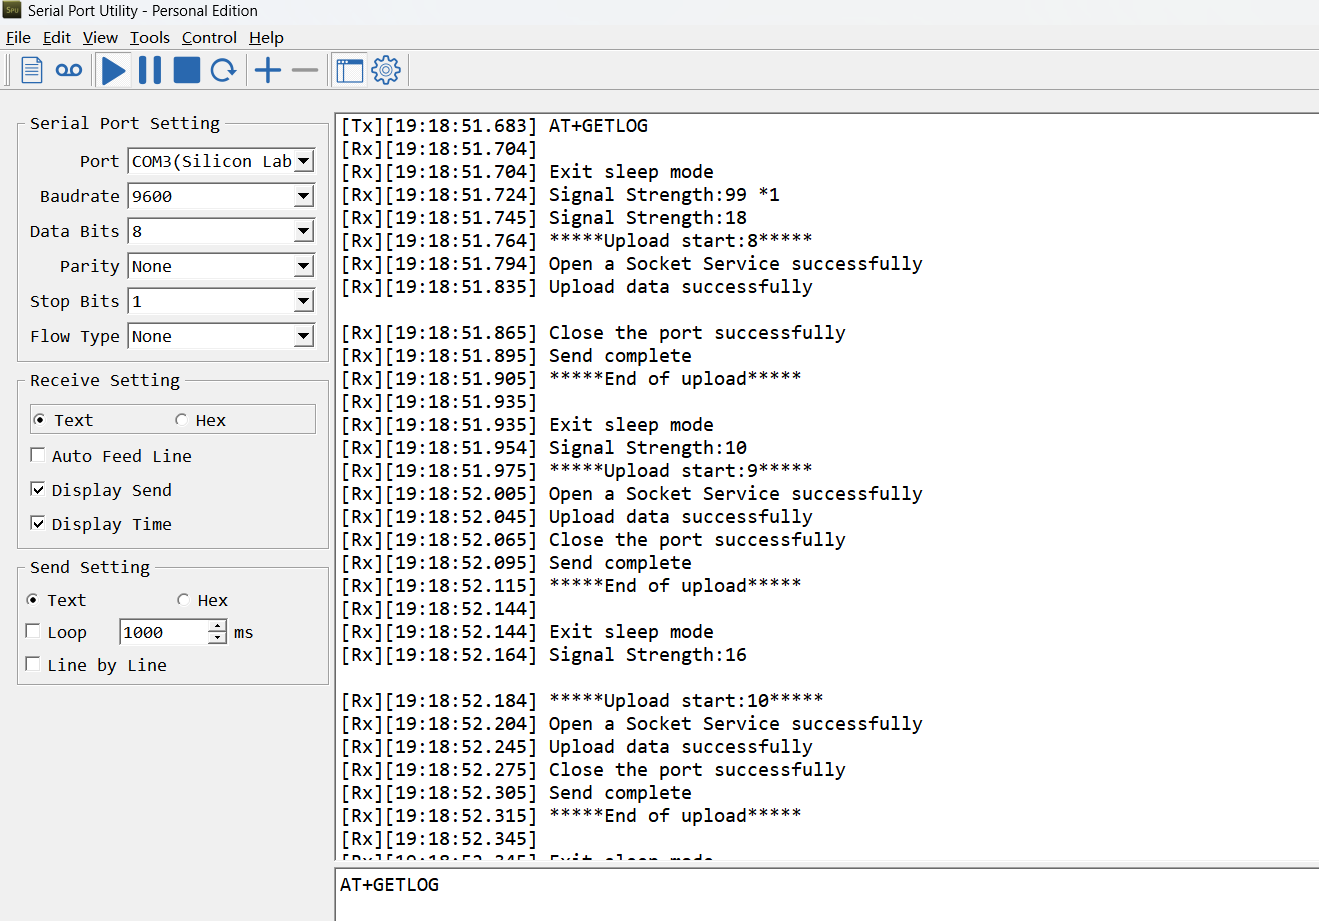Pause the serial port with pause icon
The height and width of the screenshot is (921, 1319).
(x=150, y=70)
